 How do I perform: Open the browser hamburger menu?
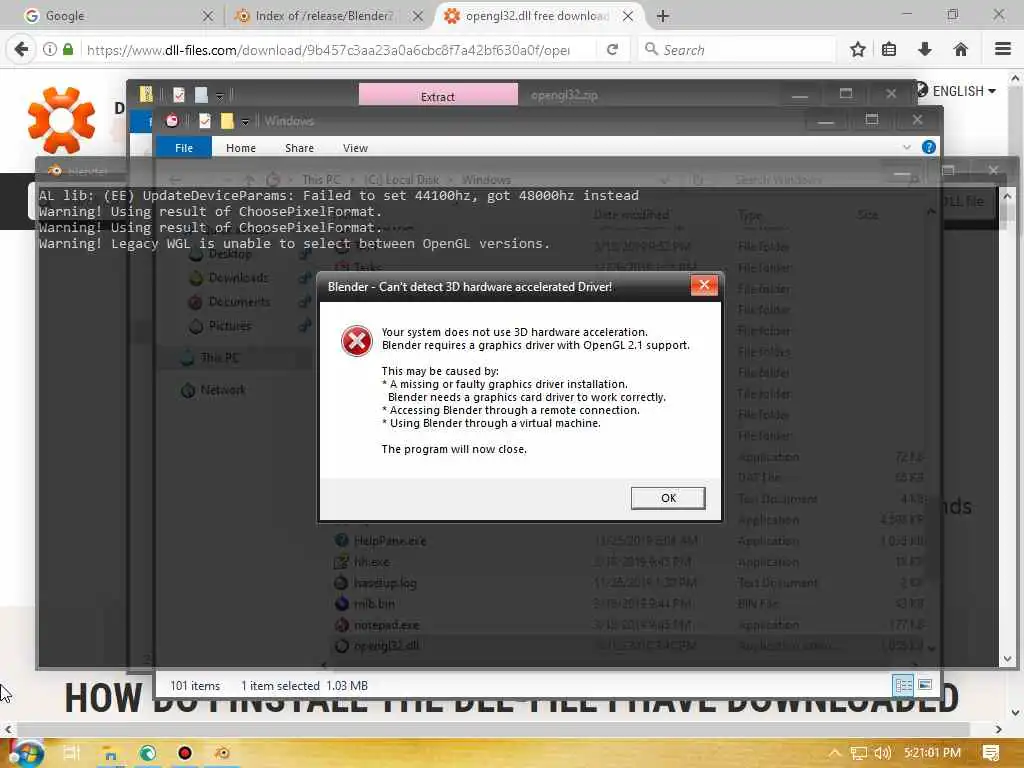pyautogui.click(x=1003, y=49)
